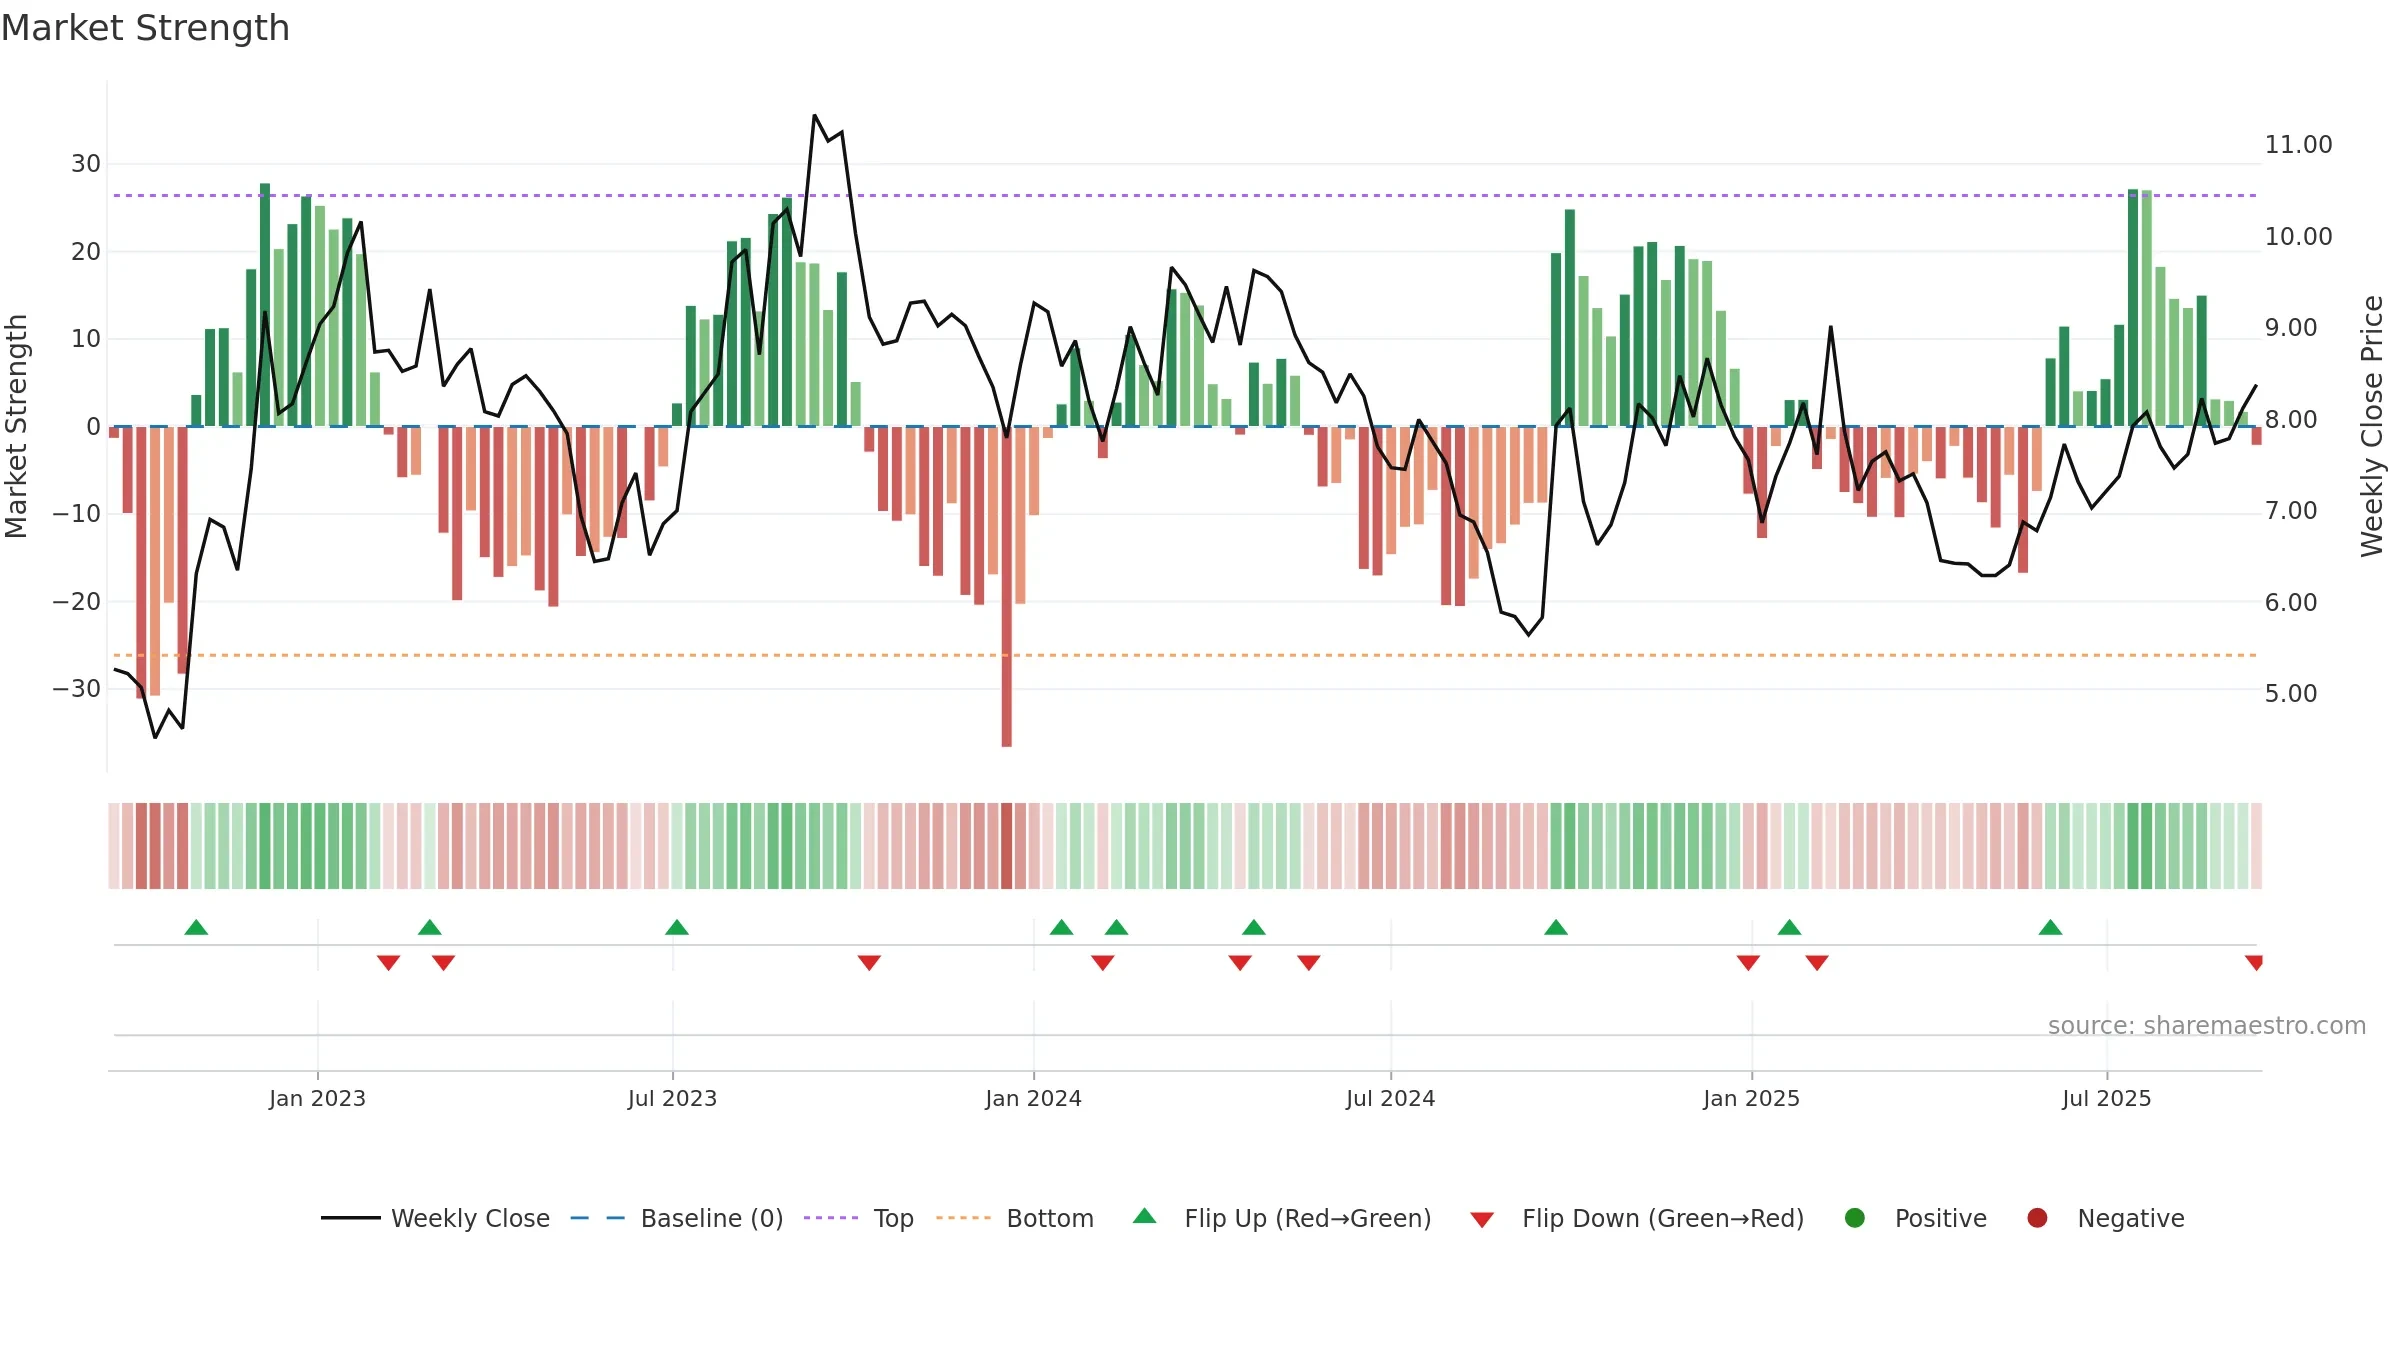Select the Flip Up (Red→Green) legend label
Image resolution: width=2400 pixels, height=1350 pixels.
(1308, 1218)
